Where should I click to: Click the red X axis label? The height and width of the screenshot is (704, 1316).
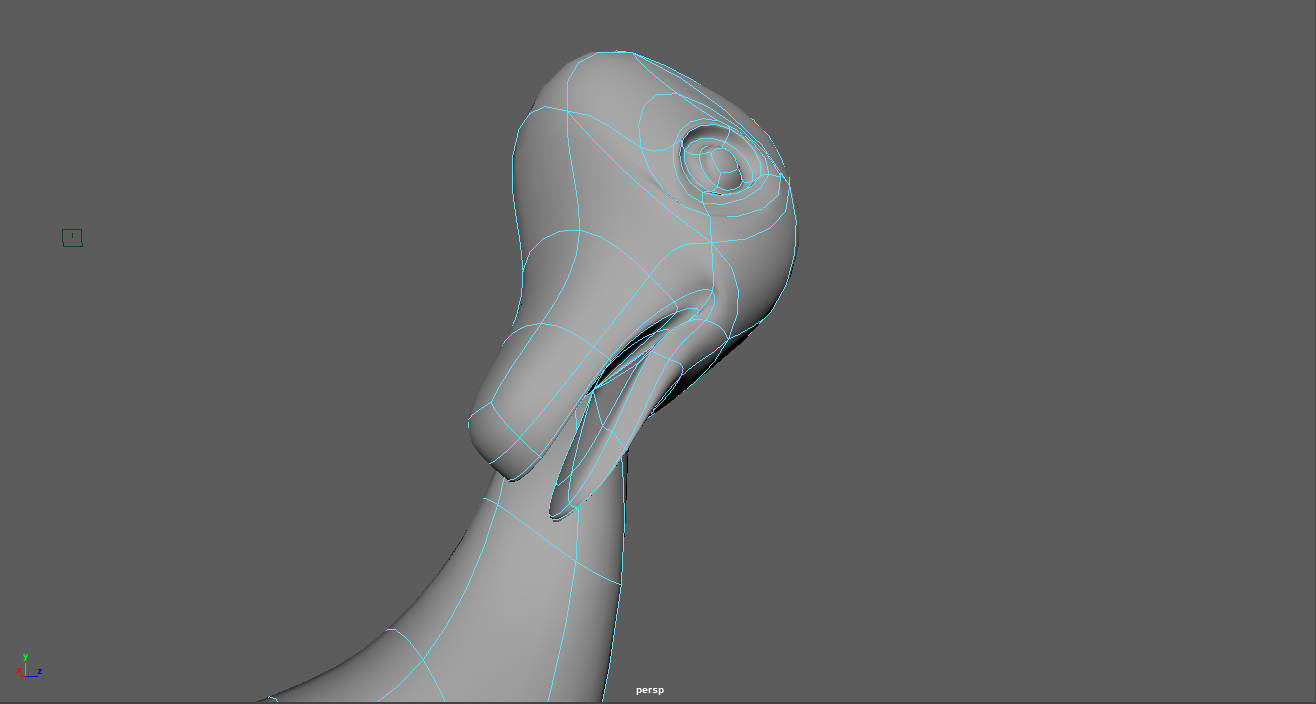point(19,671)
